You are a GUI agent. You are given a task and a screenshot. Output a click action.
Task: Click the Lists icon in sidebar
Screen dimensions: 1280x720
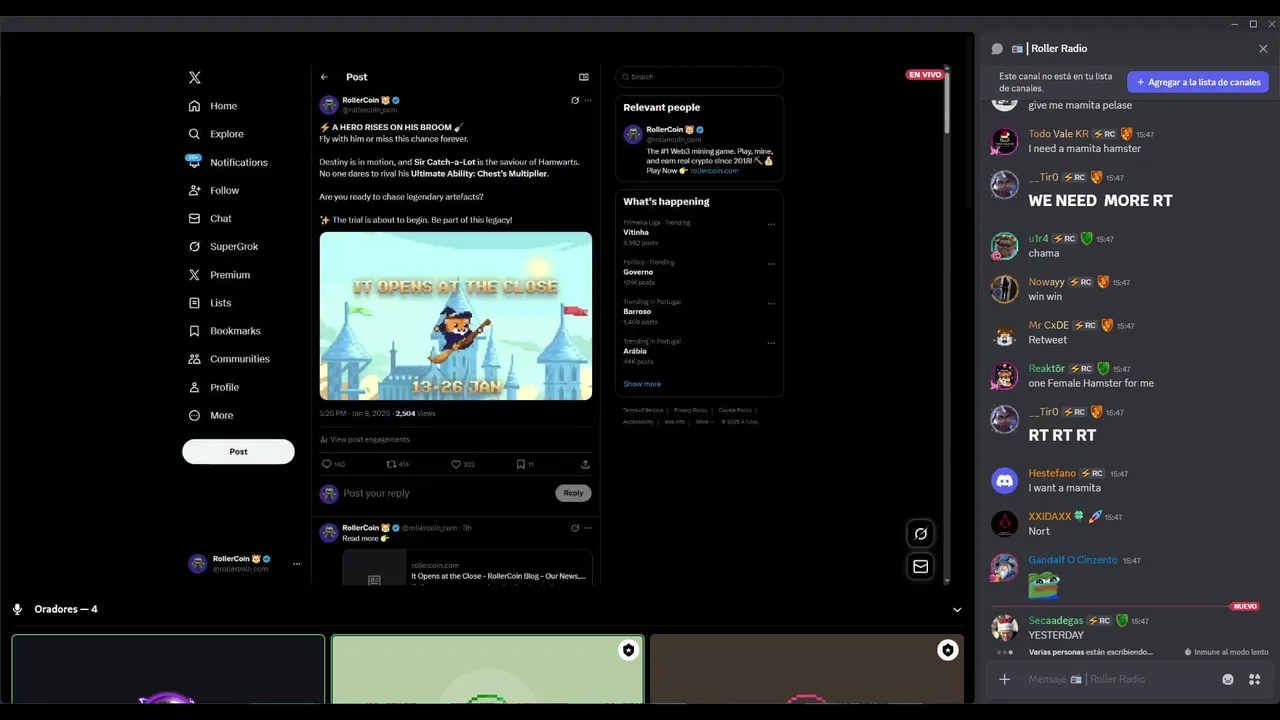(195, 303)
